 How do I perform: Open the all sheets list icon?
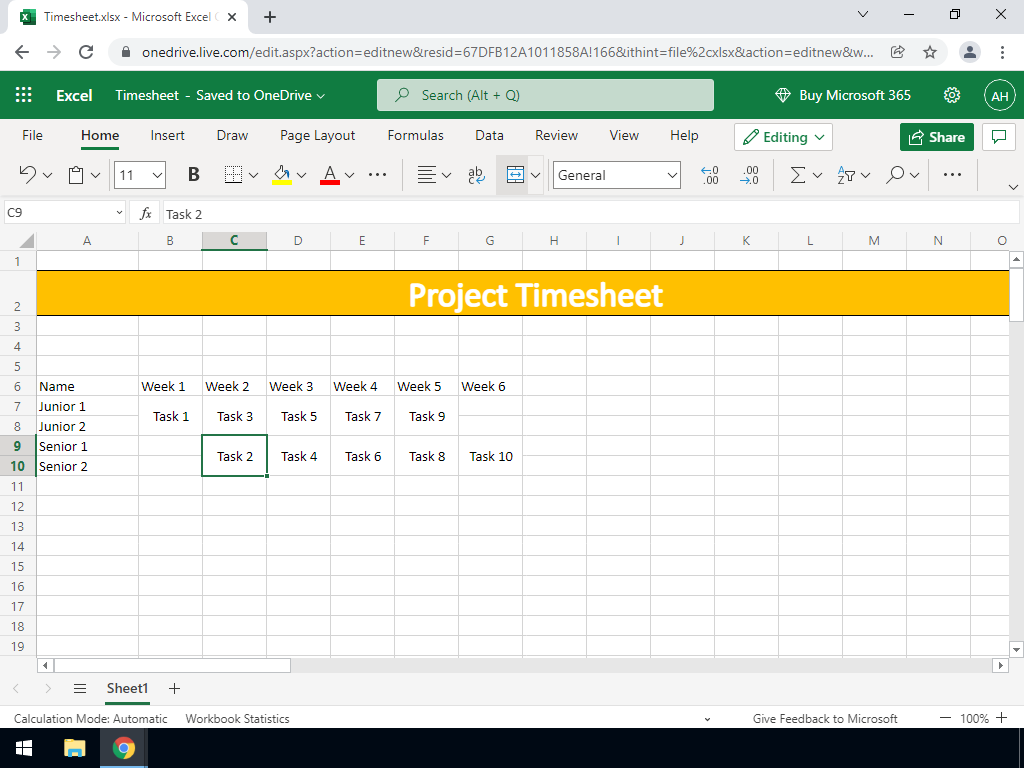click(80, 688)
